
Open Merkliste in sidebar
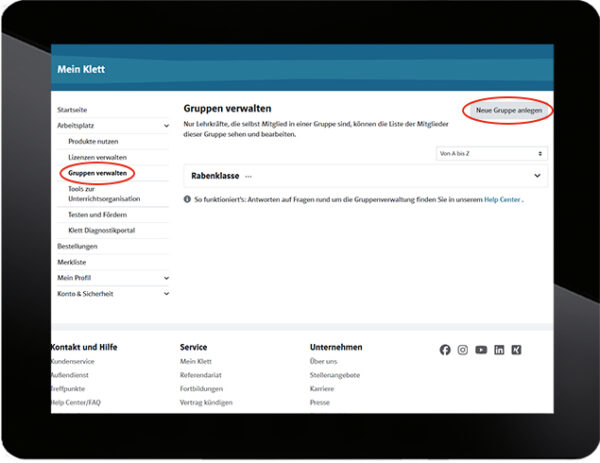click(72, 262)
